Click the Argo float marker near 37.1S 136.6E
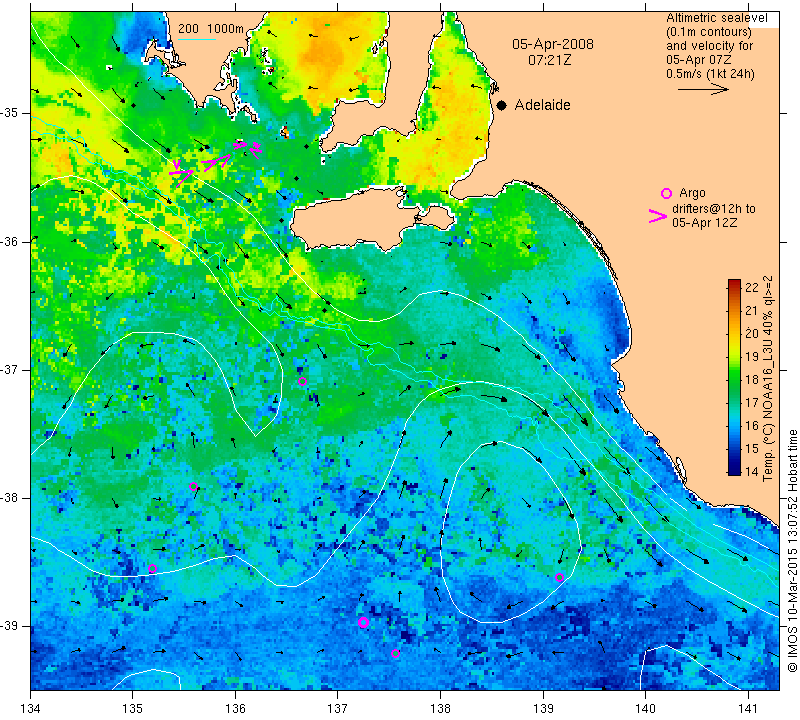The height and width of the screenshot is (720, 800). 302,381
